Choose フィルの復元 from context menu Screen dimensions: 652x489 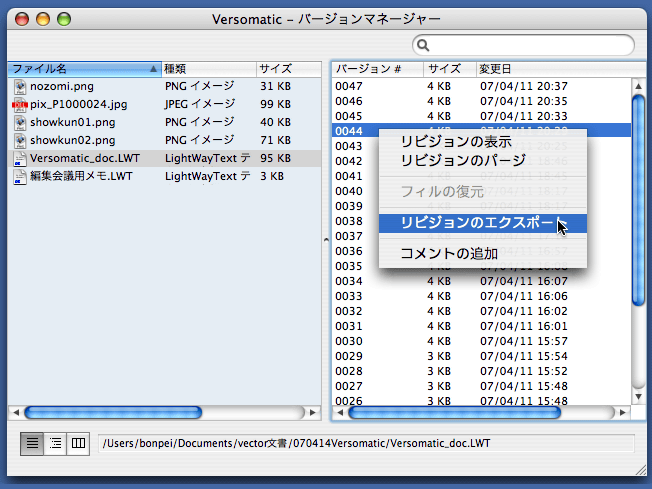click(483, 192)
